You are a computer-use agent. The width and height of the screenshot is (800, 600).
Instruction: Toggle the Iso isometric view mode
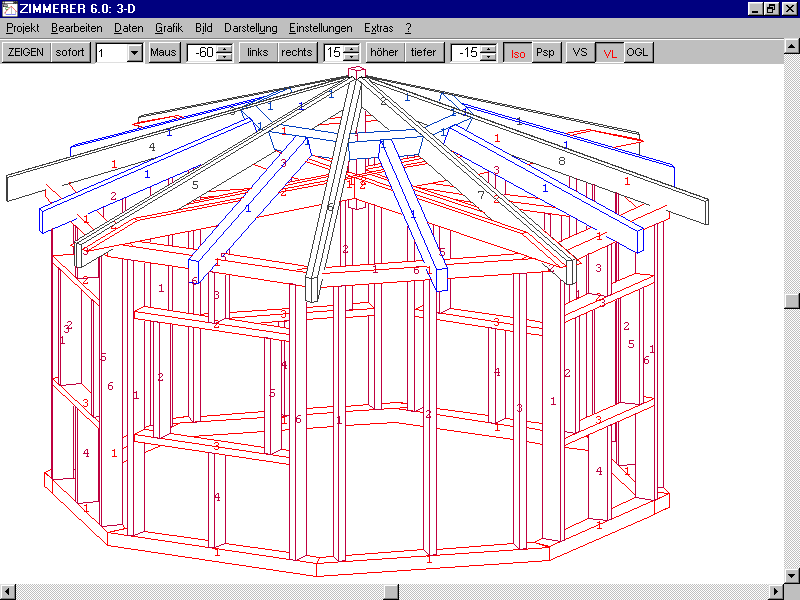pyautogui.click(x=516, y=53)
